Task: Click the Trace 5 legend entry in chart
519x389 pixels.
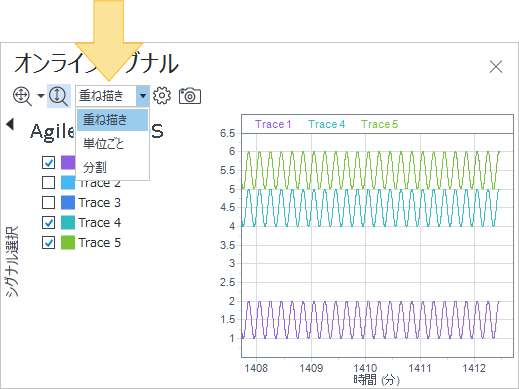Action: coord(380,124)
